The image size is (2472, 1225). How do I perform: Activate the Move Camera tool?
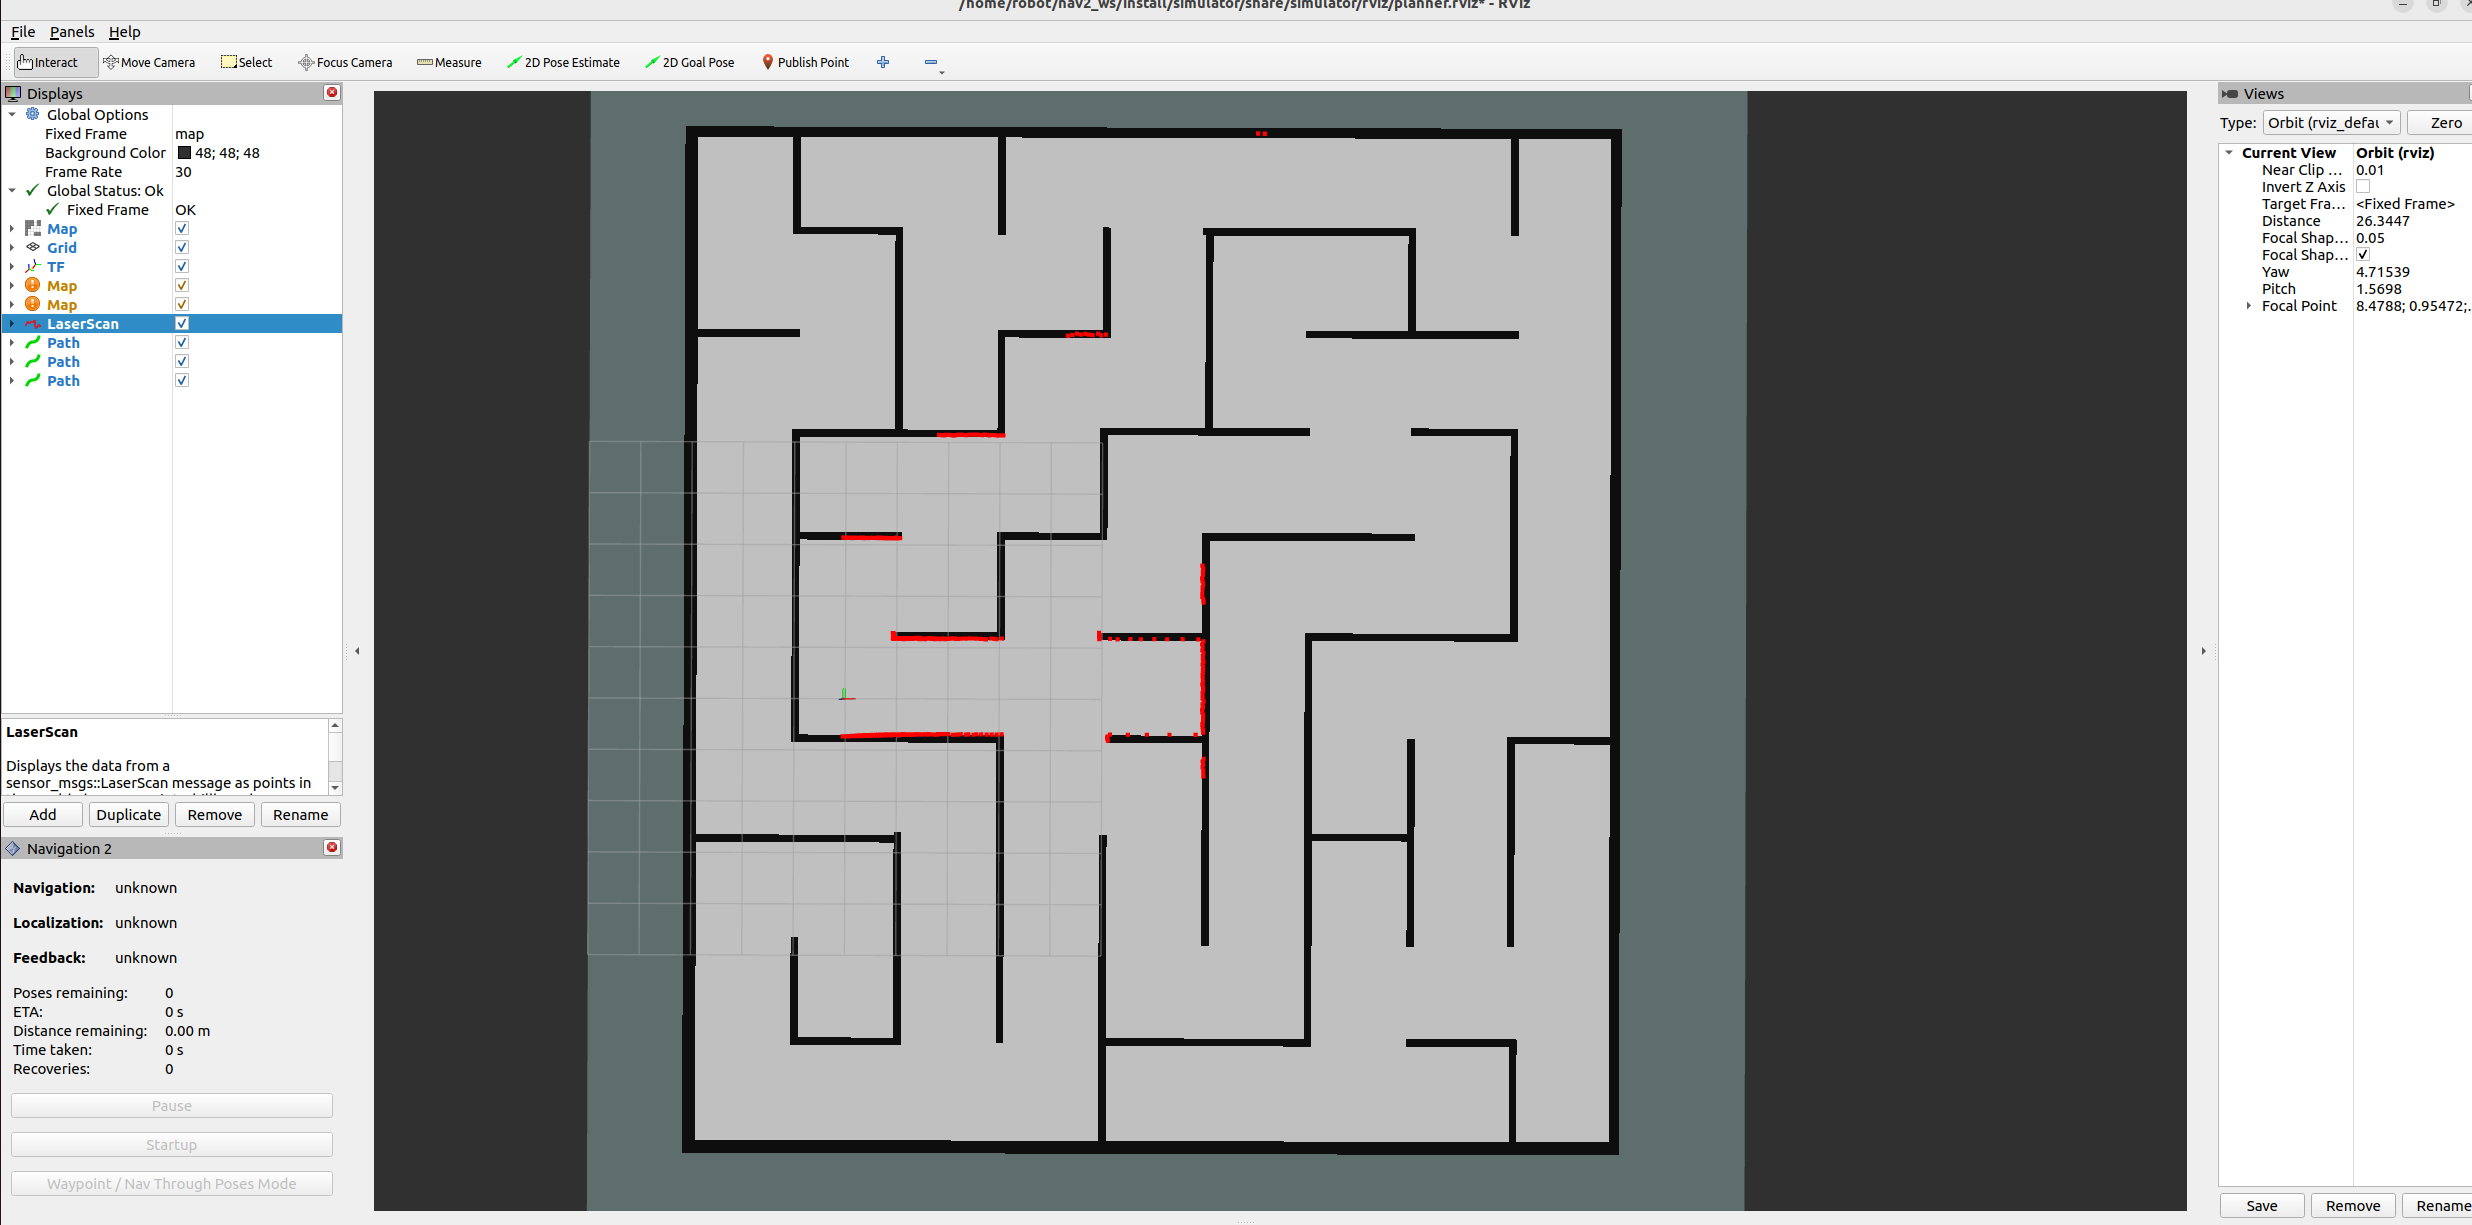[x=149, y=61]
